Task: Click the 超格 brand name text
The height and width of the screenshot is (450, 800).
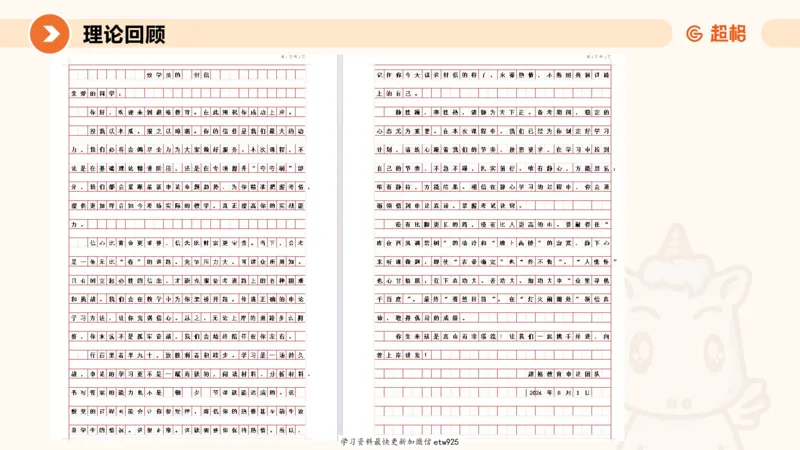Action: 728,34
